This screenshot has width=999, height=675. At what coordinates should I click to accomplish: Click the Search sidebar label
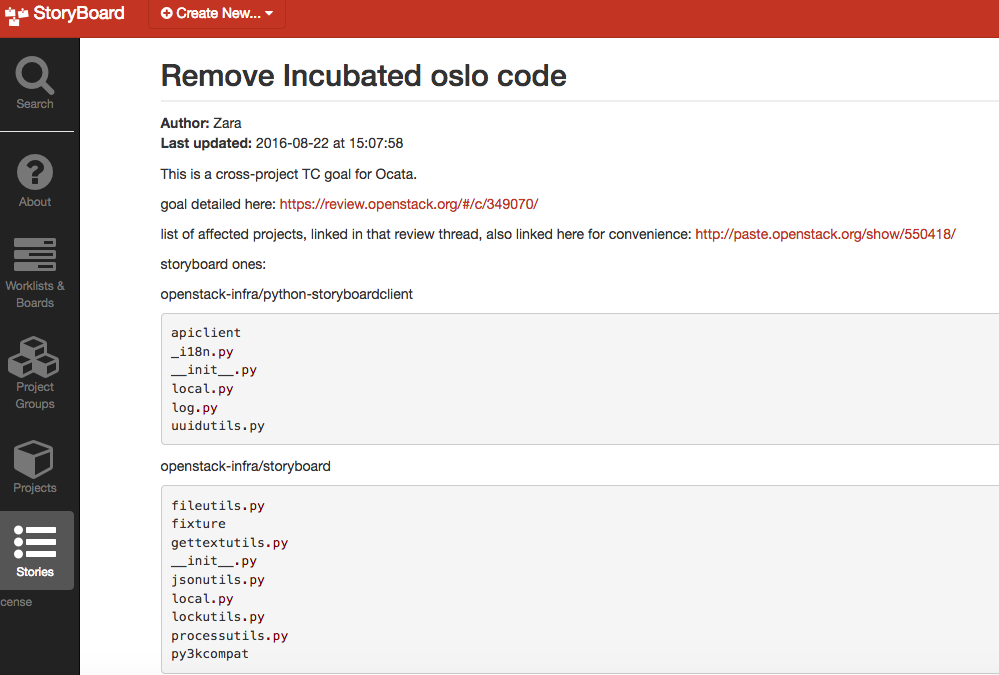(x=35, y=104)
